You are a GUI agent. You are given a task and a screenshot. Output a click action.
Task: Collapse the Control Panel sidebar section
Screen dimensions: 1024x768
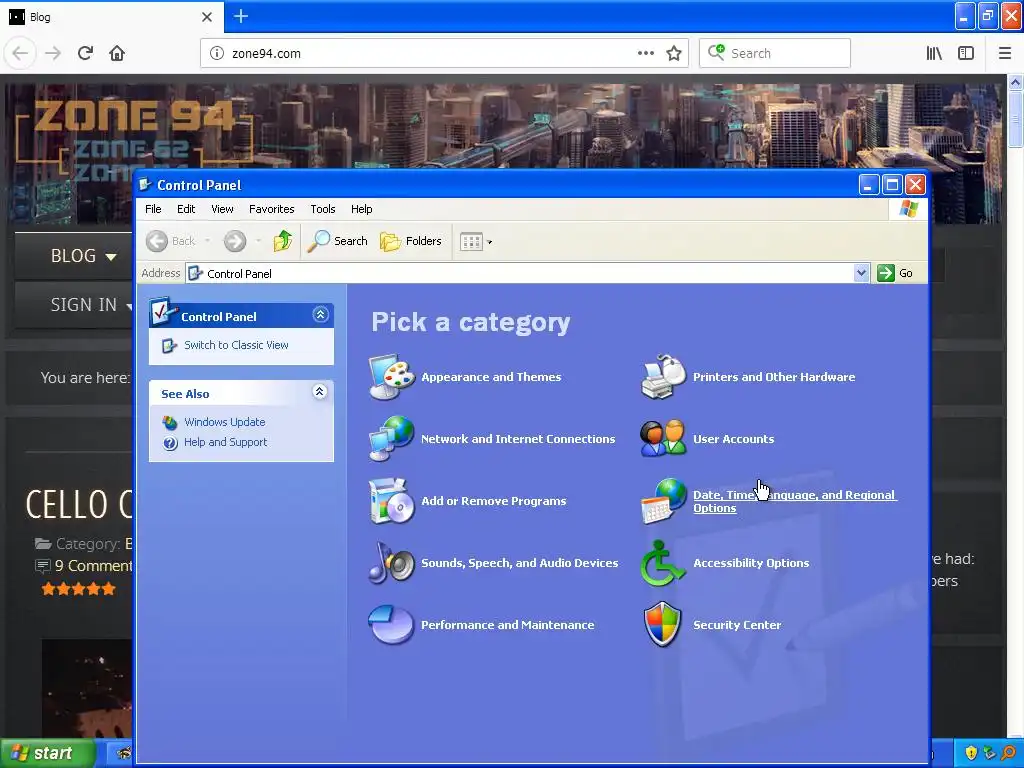point(320,315)
